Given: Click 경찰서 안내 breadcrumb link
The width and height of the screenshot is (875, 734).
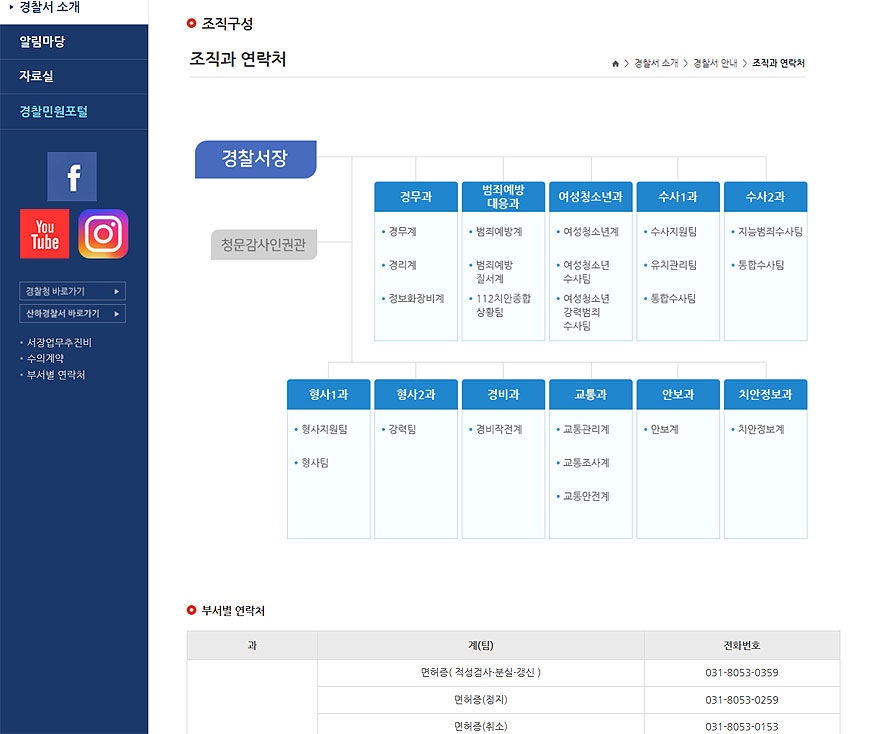Looking at the screenshot, I should pos(715,63).
